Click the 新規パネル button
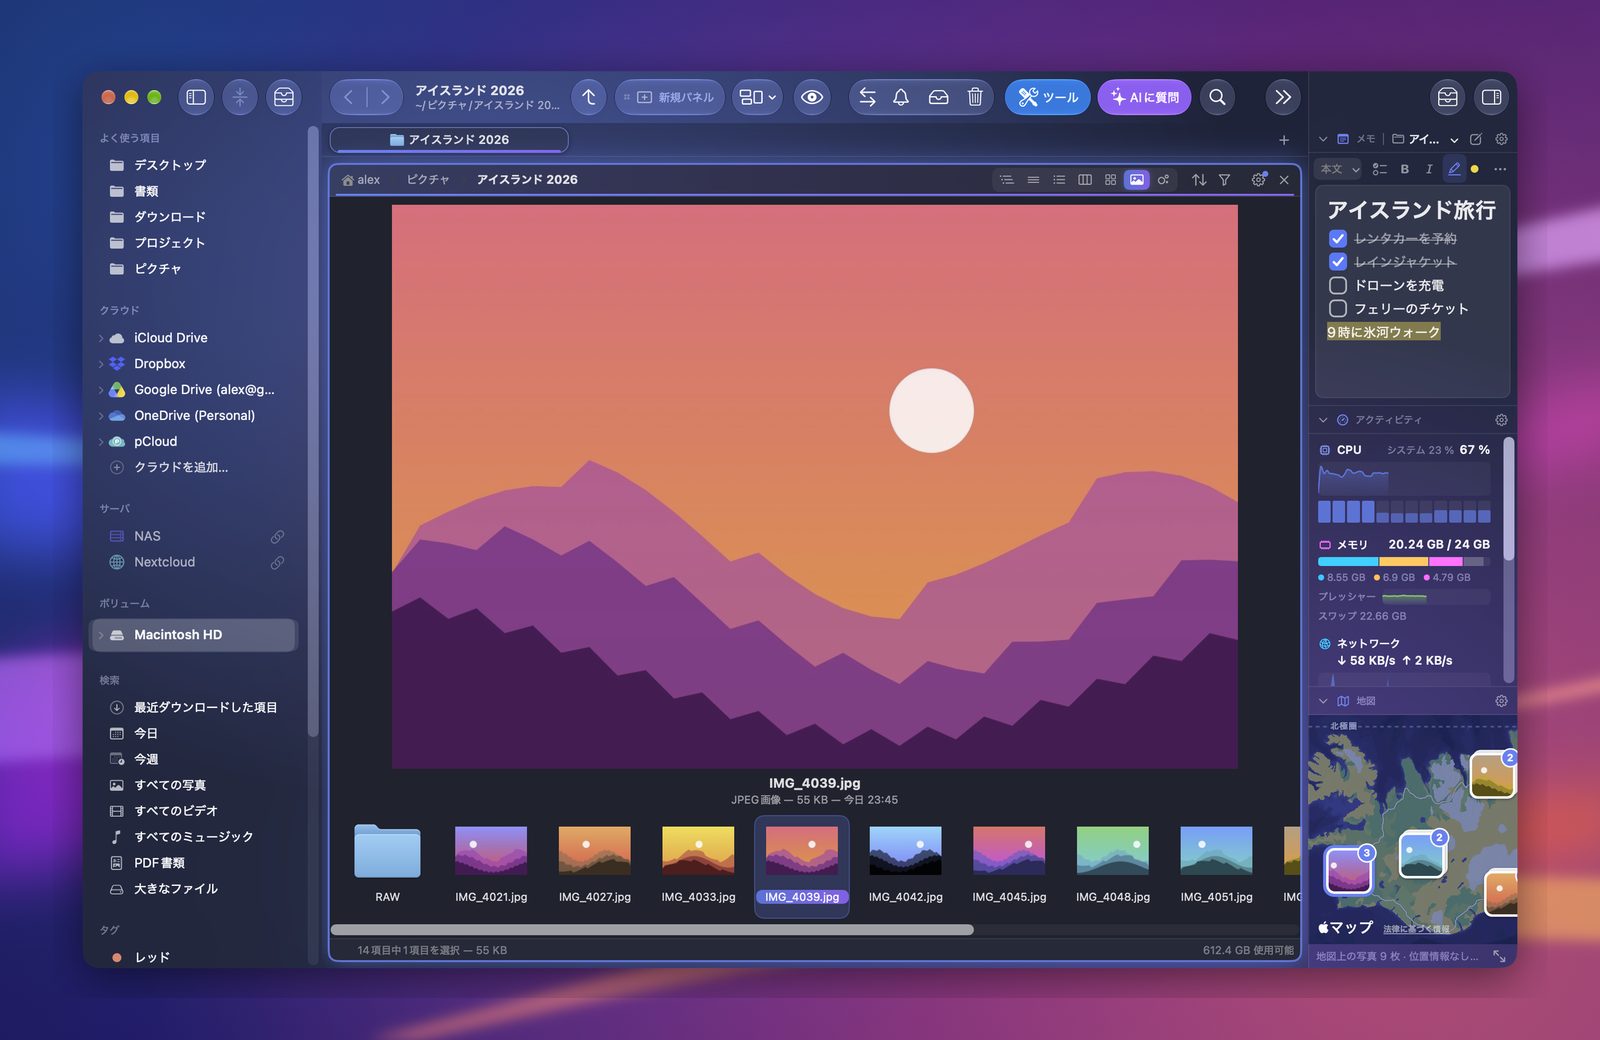 click(669, 97)
